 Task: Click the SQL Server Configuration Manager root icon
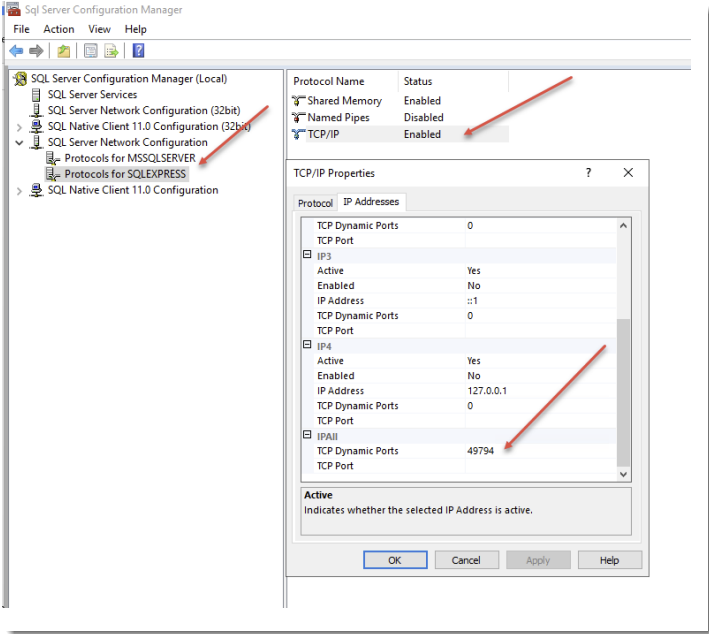(x=20, y=79)
